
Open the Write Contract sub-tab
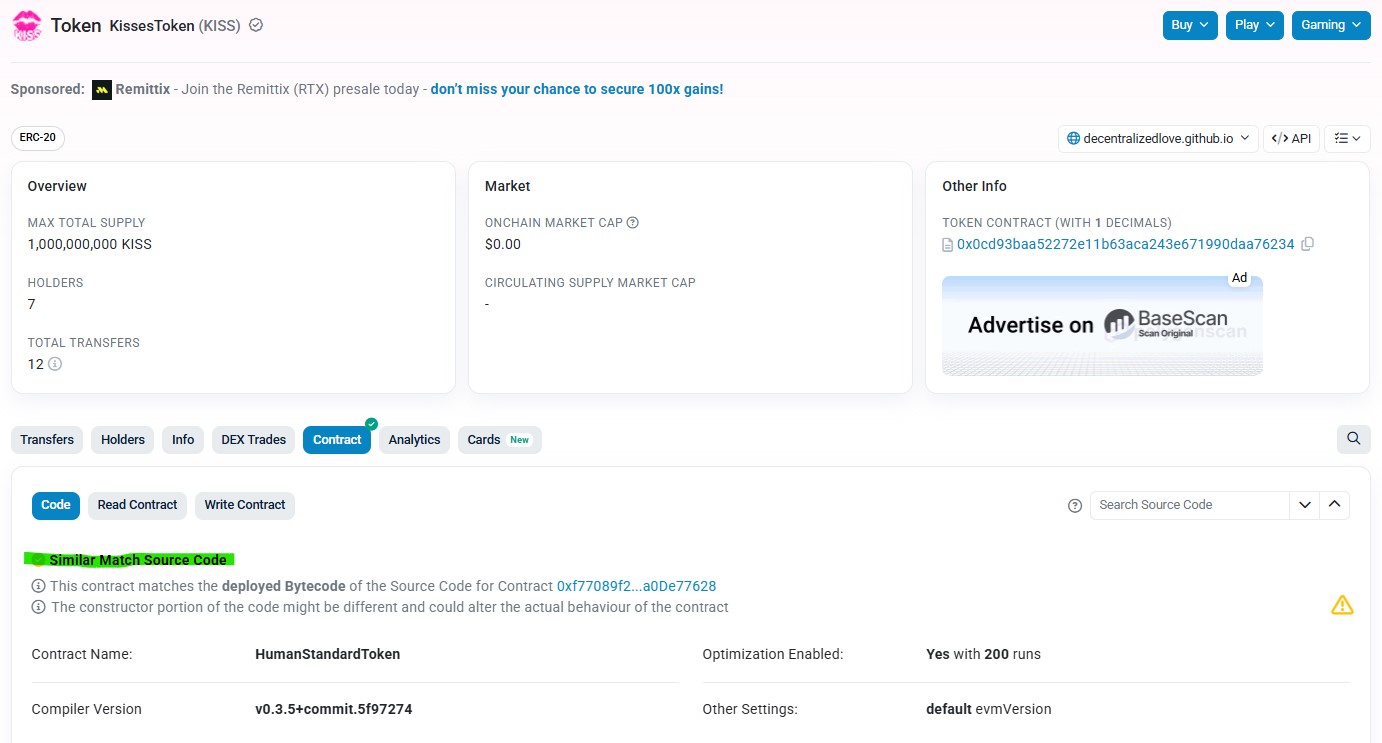(245, 505)
